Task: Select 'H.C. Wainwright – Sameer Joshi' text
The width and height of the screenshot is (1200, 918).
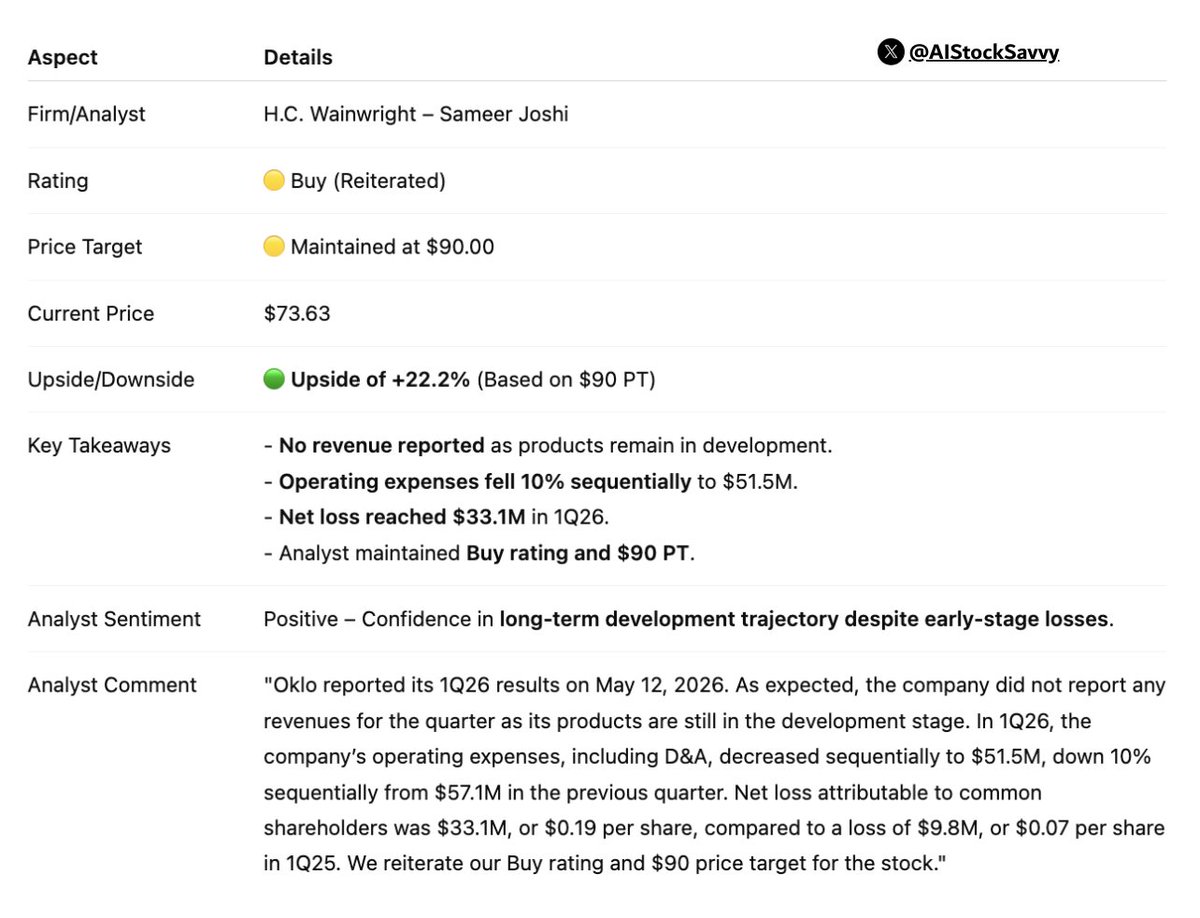Action: click(x=416, y=114)
